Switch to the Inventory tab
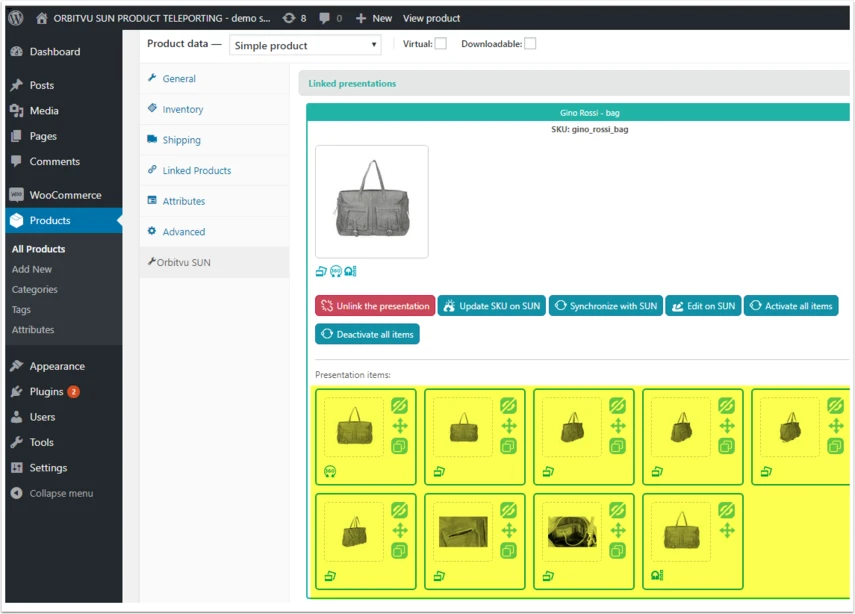The image size is (855, 614). [183, 109]
